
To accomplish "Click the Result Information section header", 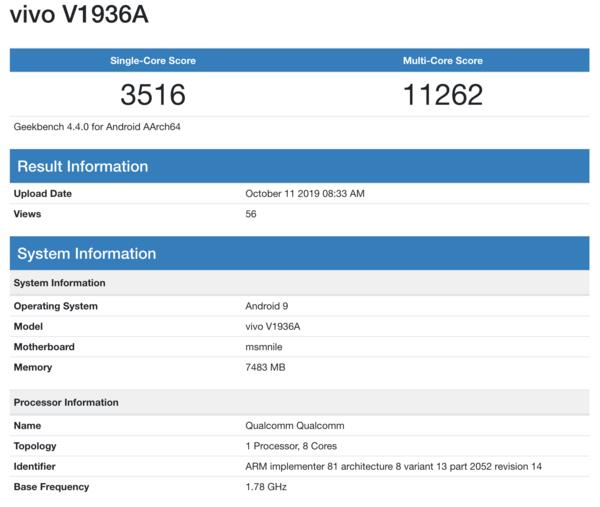I will click(x=83, y=166).
